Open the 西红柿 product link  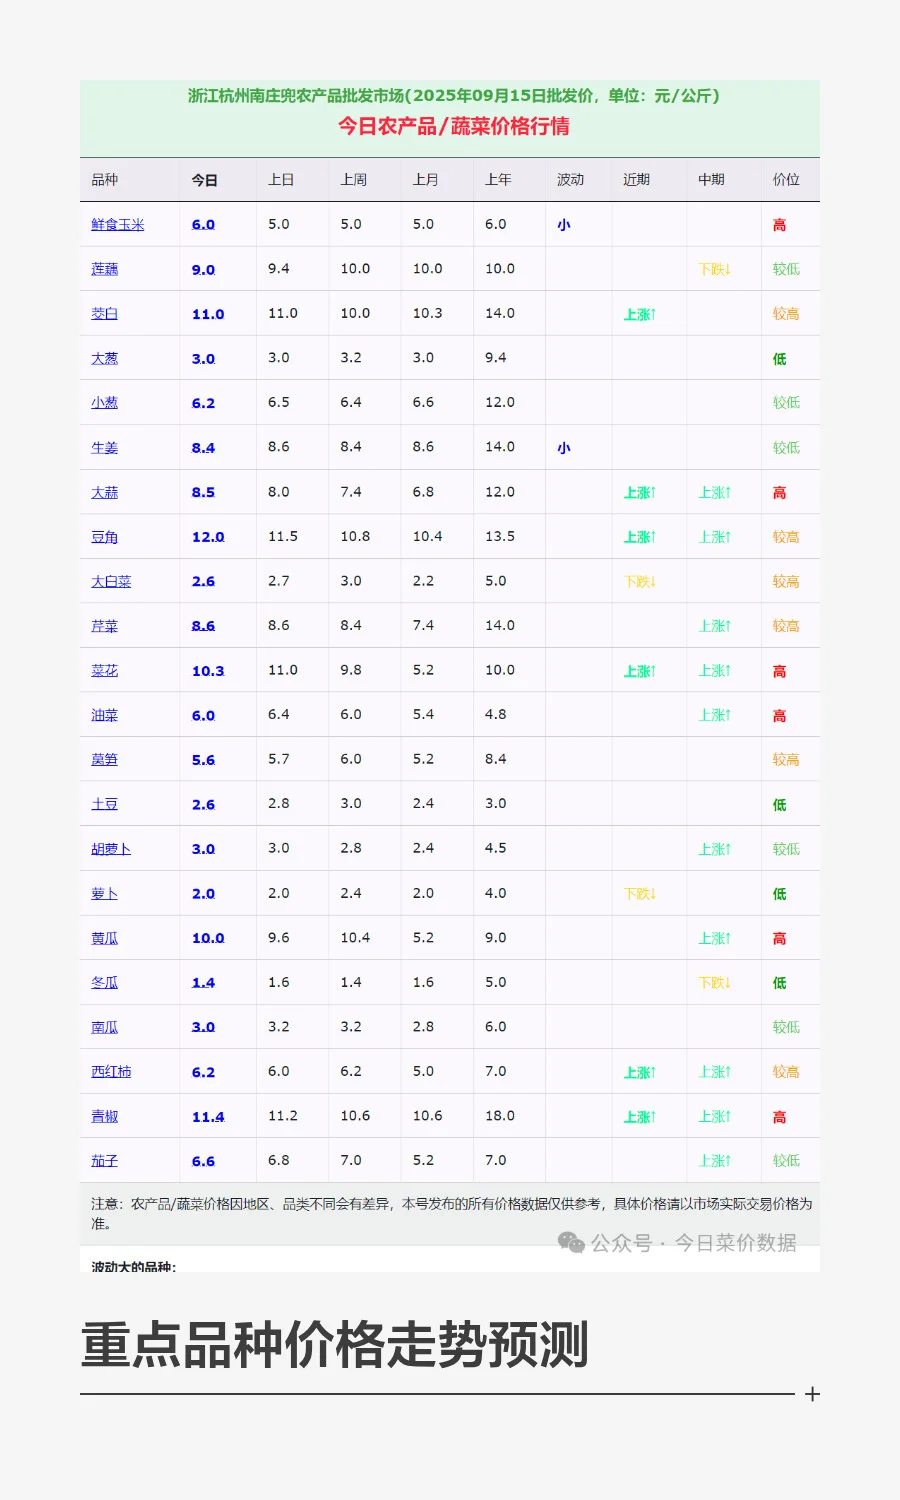111,1072
